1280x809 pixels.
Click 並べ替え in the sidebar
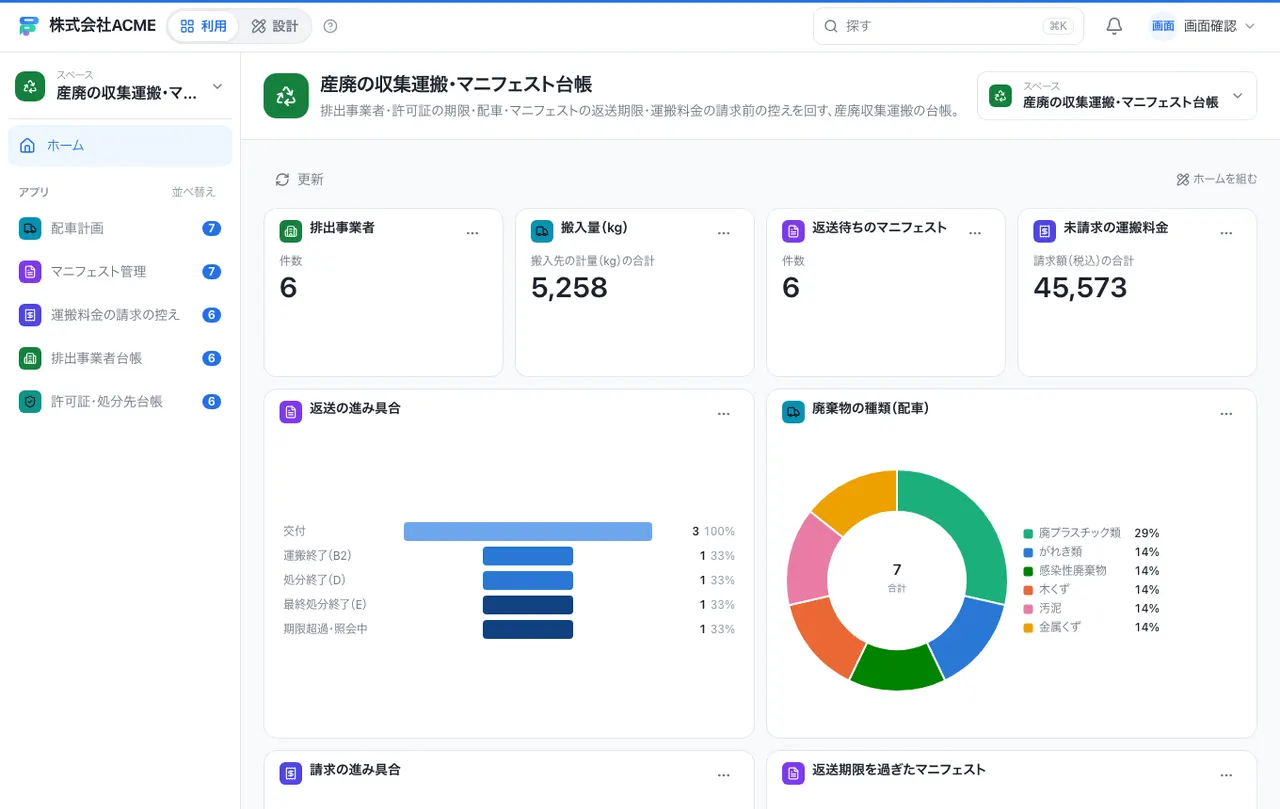click(x=193, y=192)
